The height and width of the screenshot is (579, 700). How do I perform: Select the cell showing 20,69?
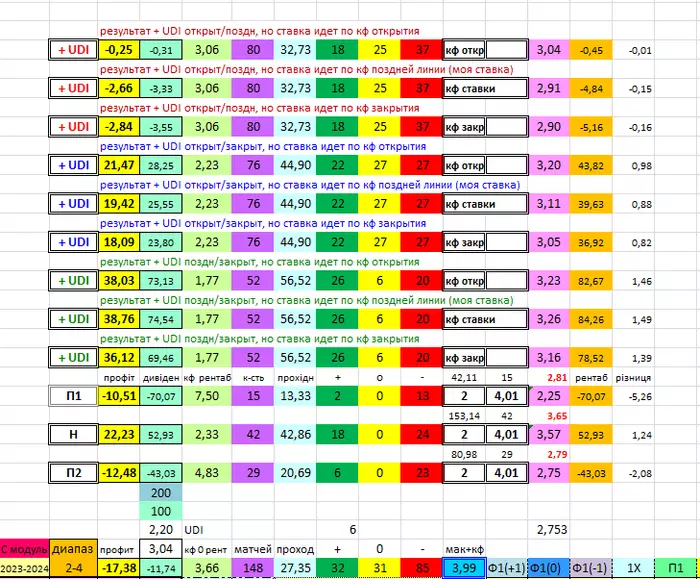pyautogui.click(x=295, y=473)
